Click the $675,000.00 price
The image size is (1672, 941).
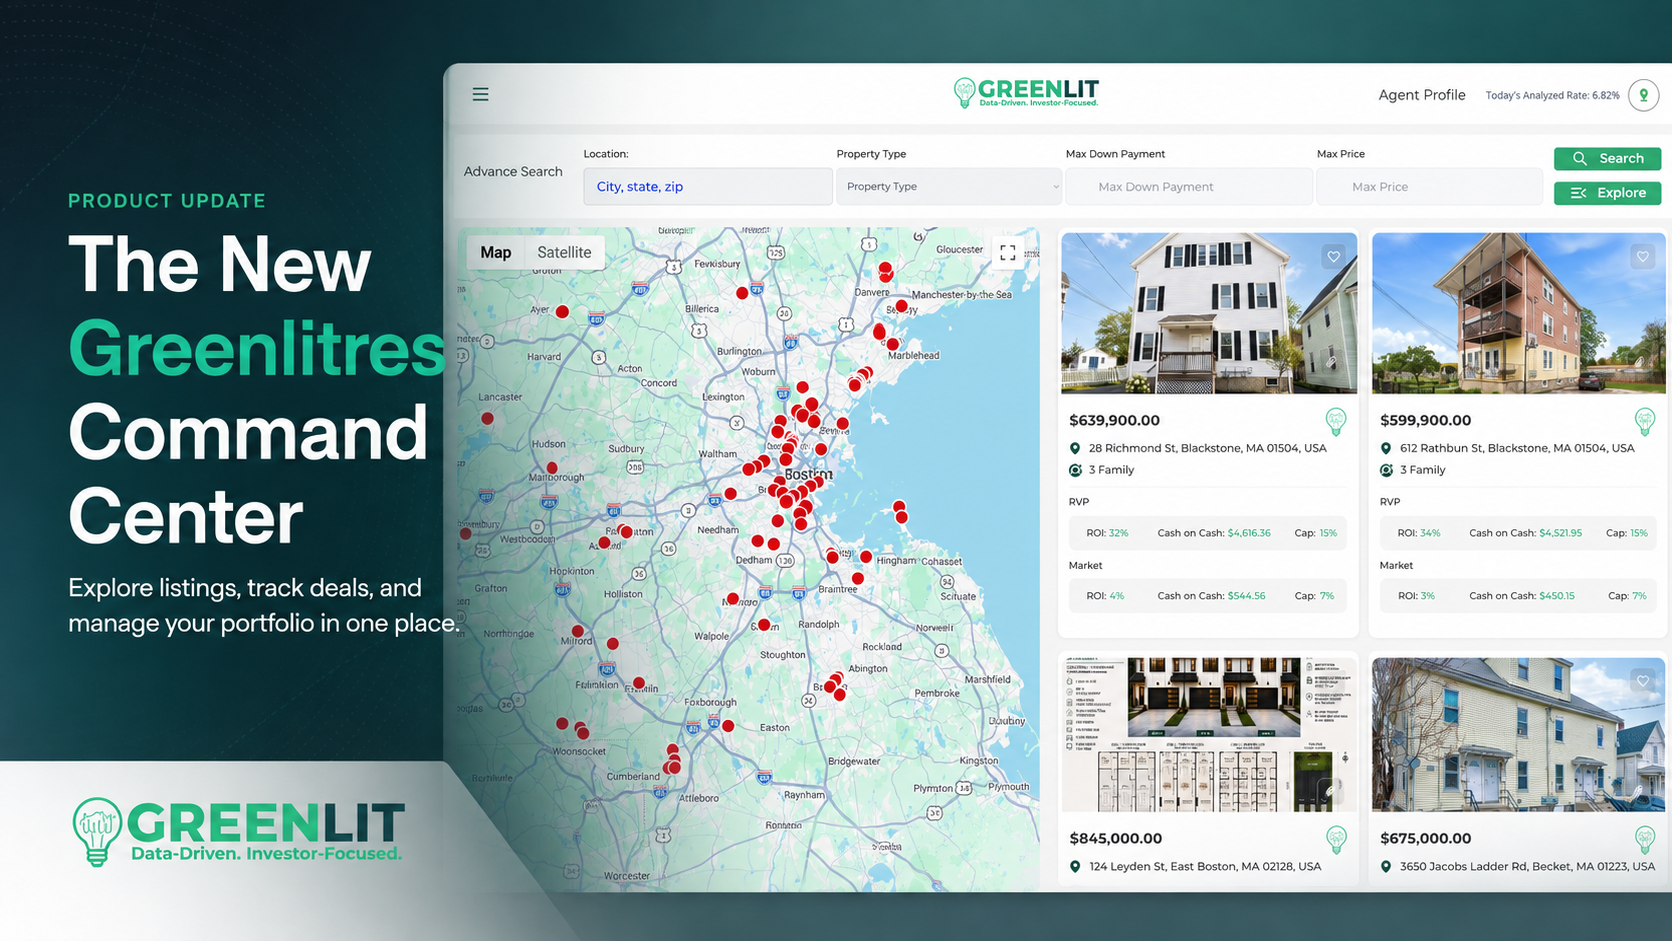[1425, 838]
